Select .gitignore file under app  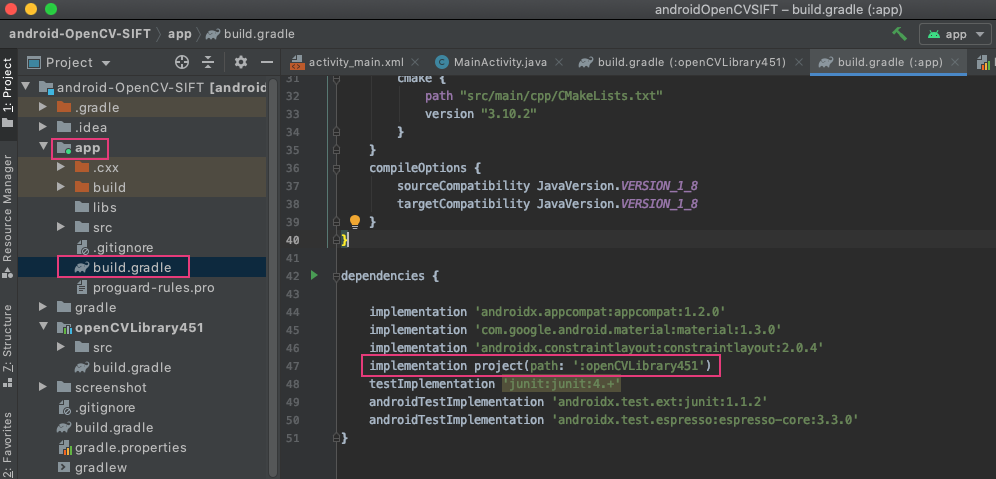[114, 247]
